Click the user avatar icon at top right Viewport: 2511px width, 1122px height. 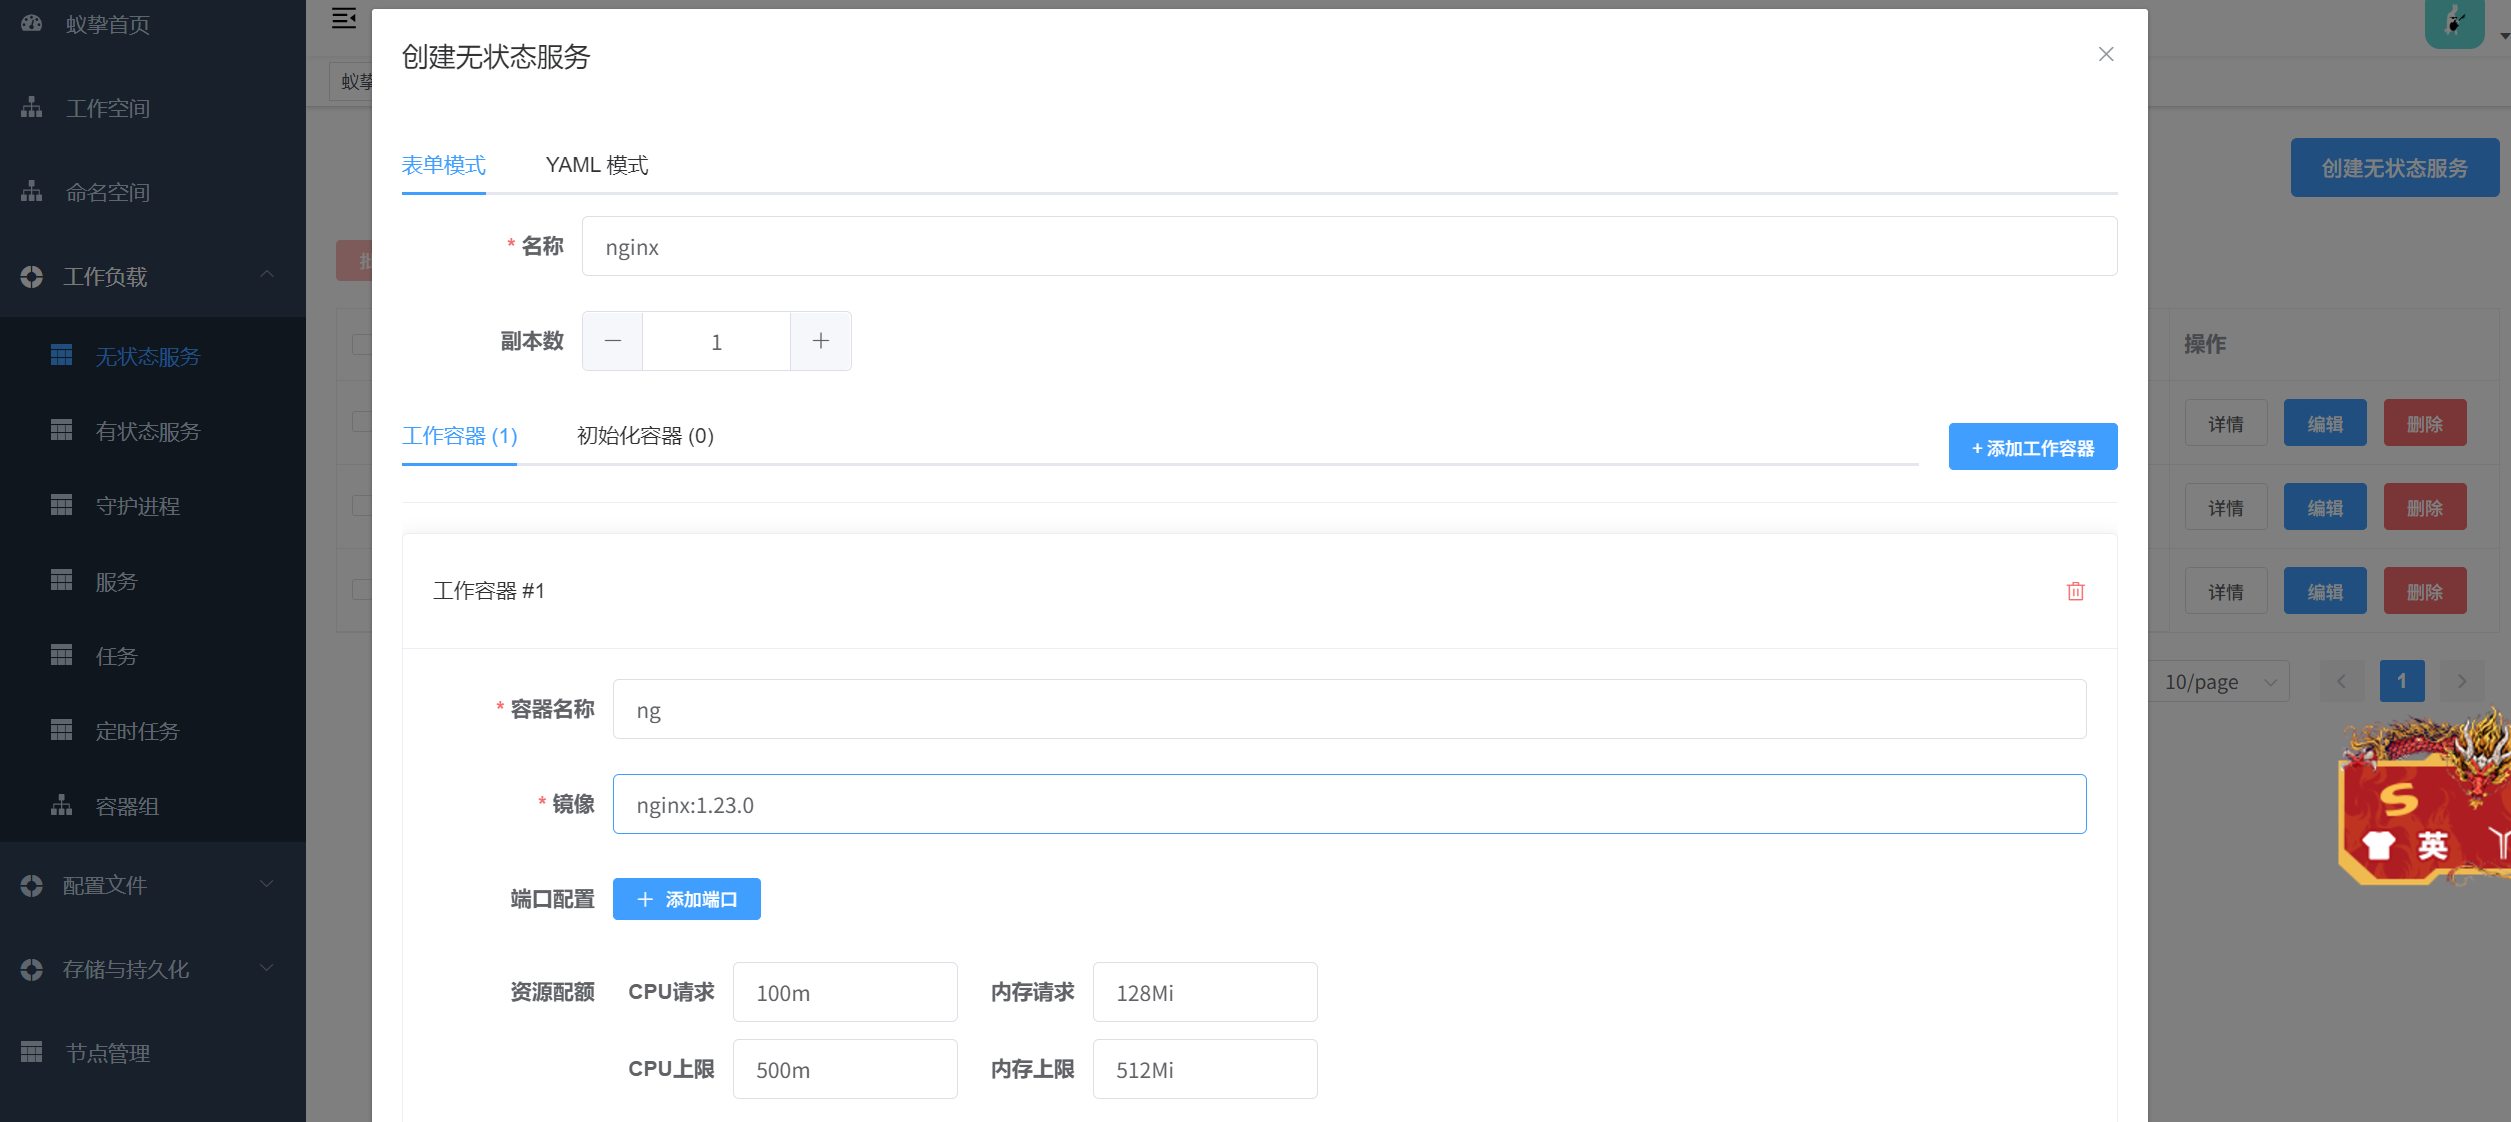point(2454,22)
